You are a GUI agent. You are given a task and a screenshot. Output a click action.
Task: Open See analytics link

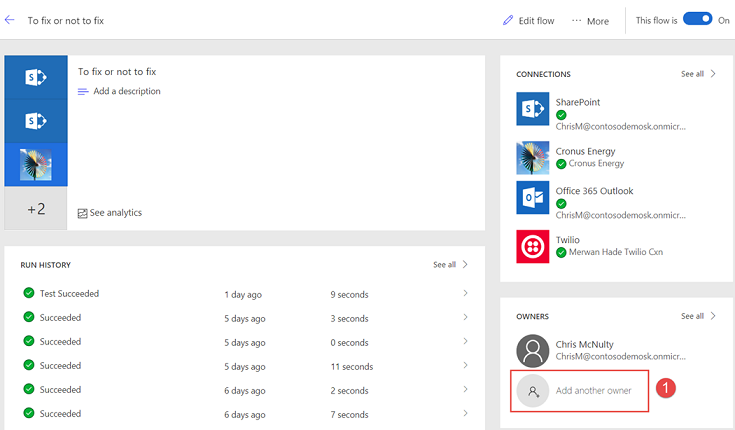[115, 213]
